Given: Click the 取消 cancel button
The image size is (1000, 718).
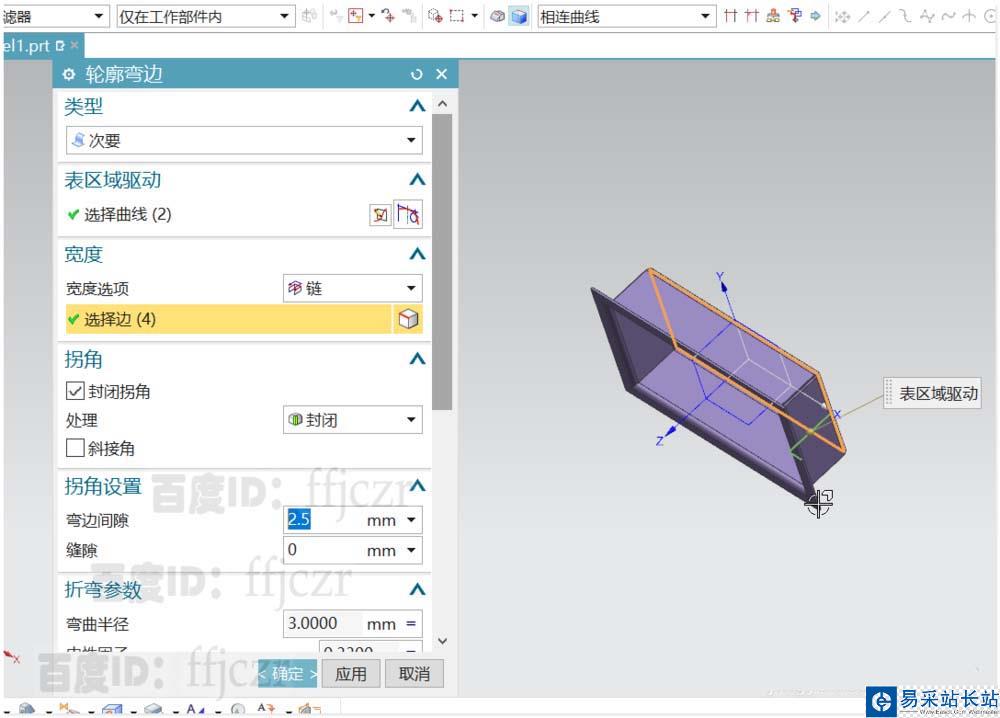Looking at the screenshot, I should click(x=414, y=673).
